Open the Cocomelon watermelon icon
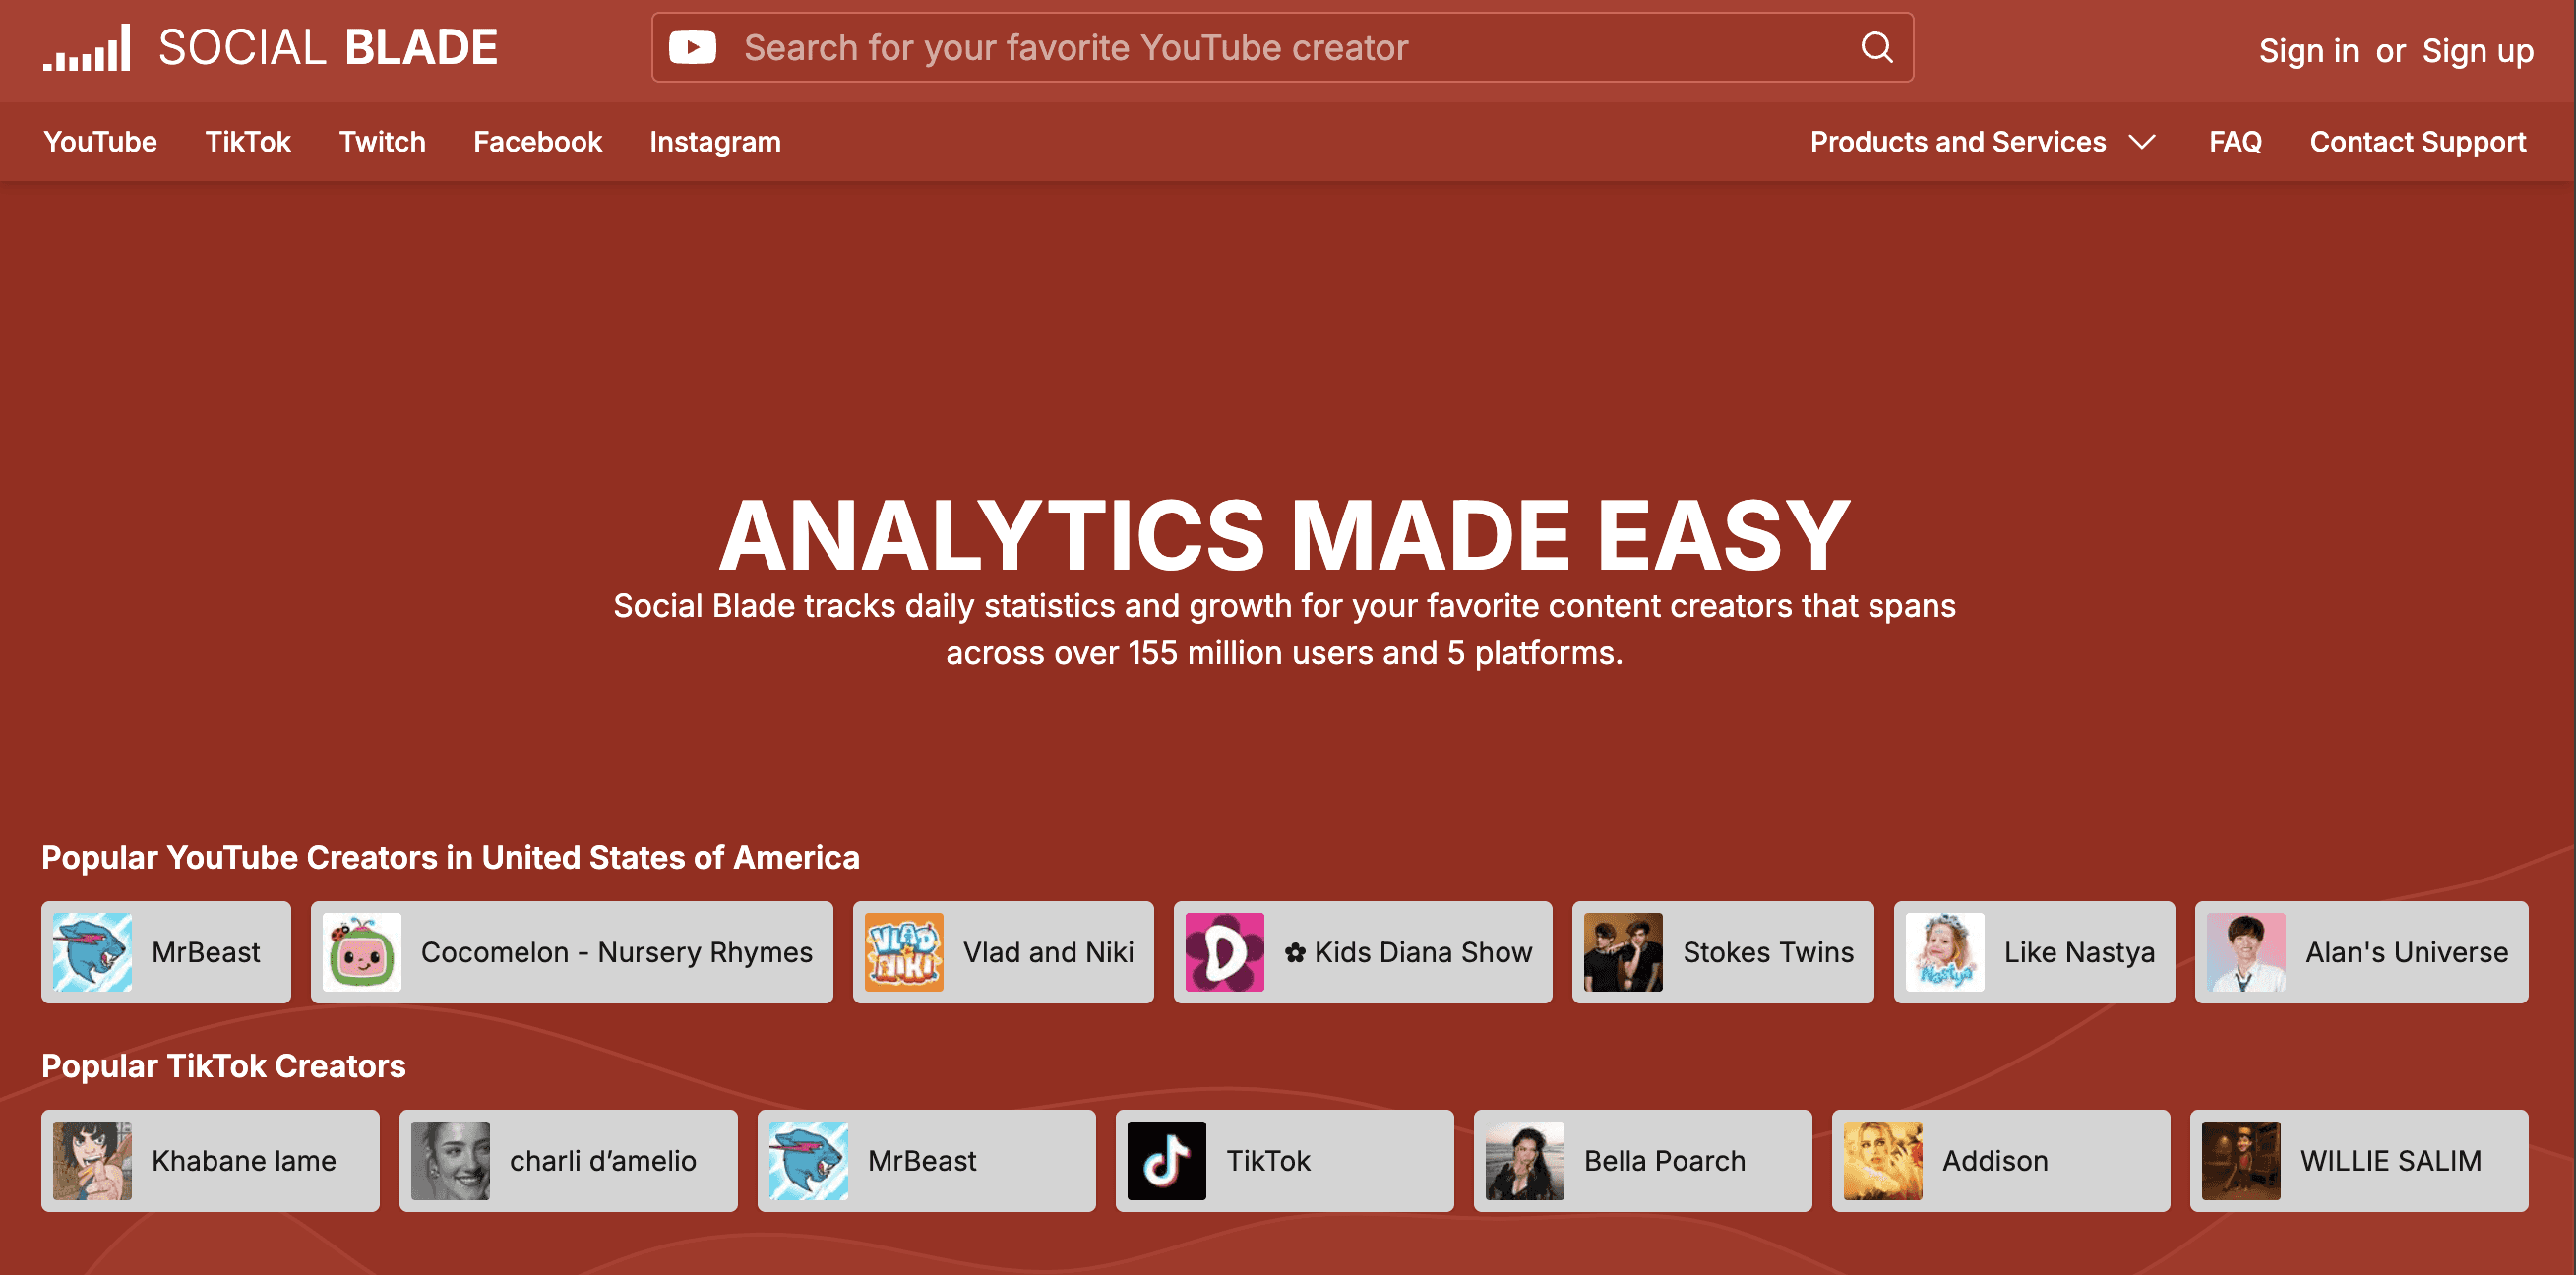This screenshot has height=1275, width=2576. coord(362,951)
